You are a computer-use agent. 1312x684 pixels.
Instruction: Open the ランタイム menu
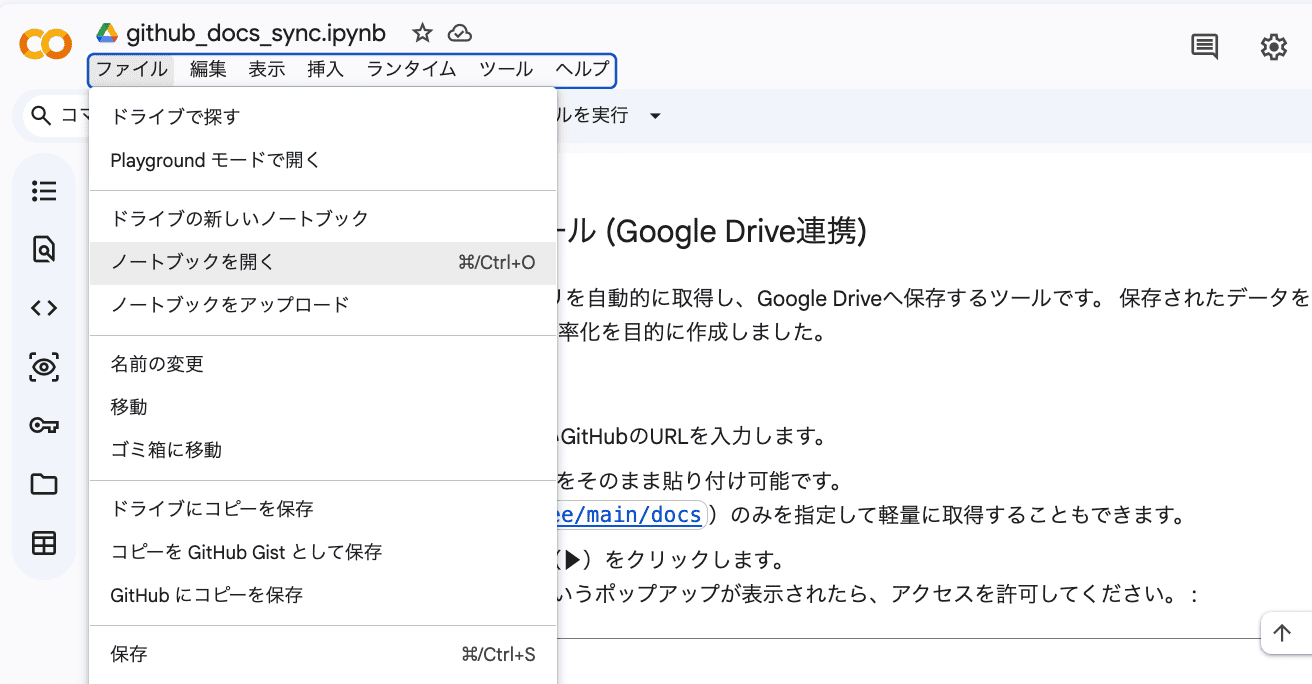(x=410, y=70)
